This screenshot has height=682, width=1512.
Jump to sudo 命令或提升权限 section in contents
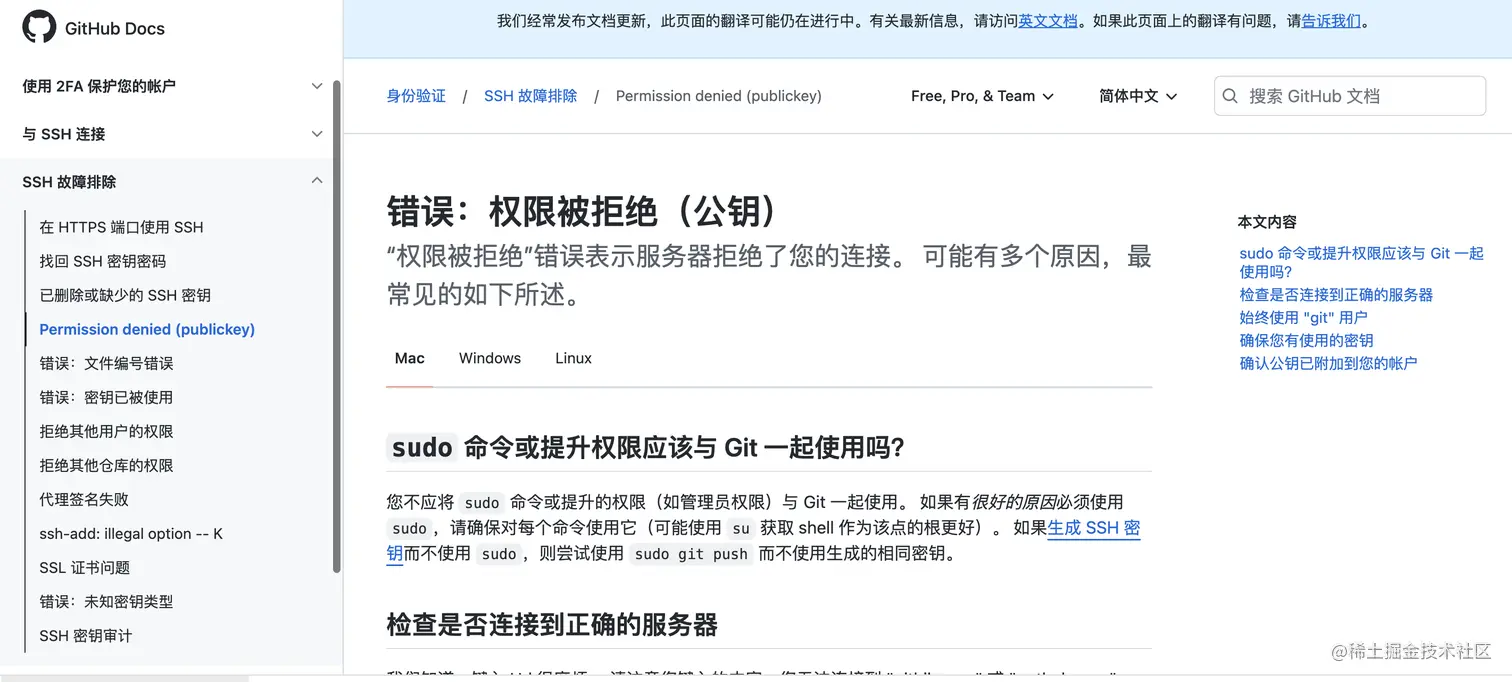point(1361,262)
